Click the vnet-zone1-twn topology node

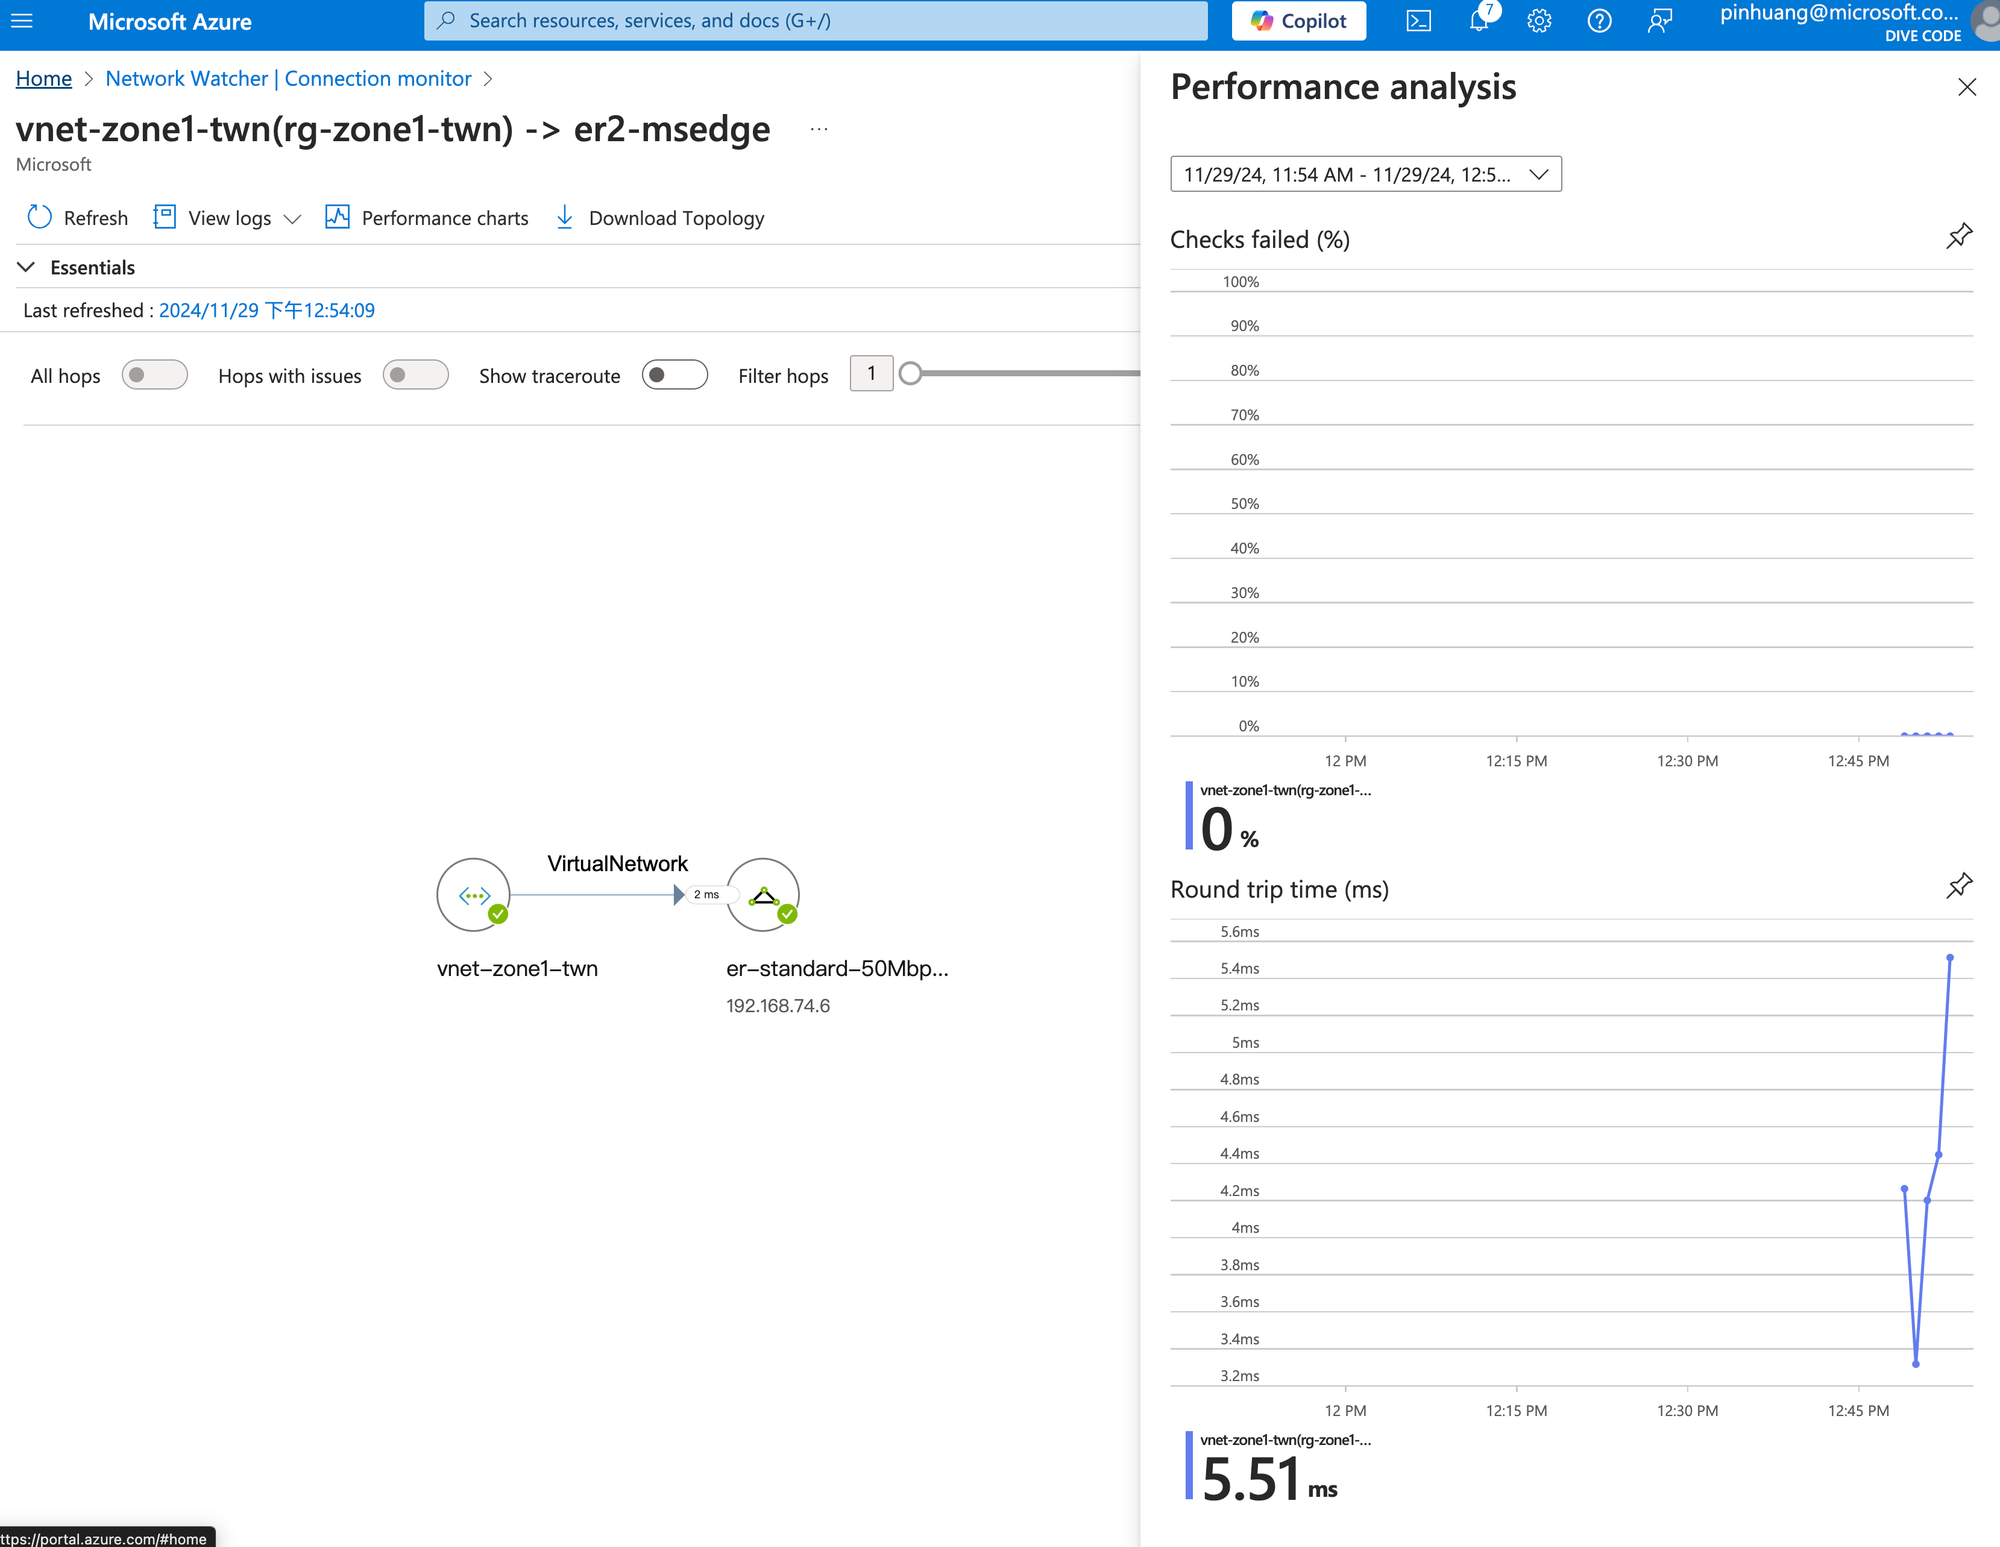[474, 895]
